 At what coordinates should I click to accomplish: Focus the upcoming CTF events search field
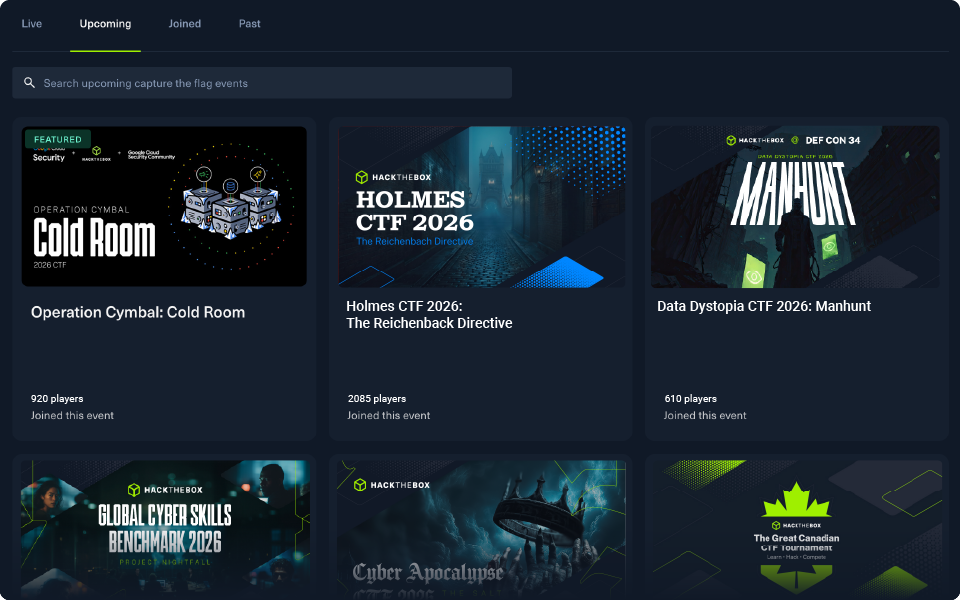point(262,83)
